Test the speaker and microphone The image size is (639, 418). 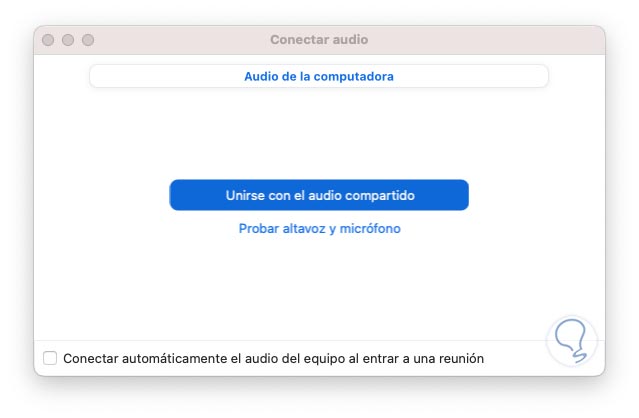(x=319, y=229)
